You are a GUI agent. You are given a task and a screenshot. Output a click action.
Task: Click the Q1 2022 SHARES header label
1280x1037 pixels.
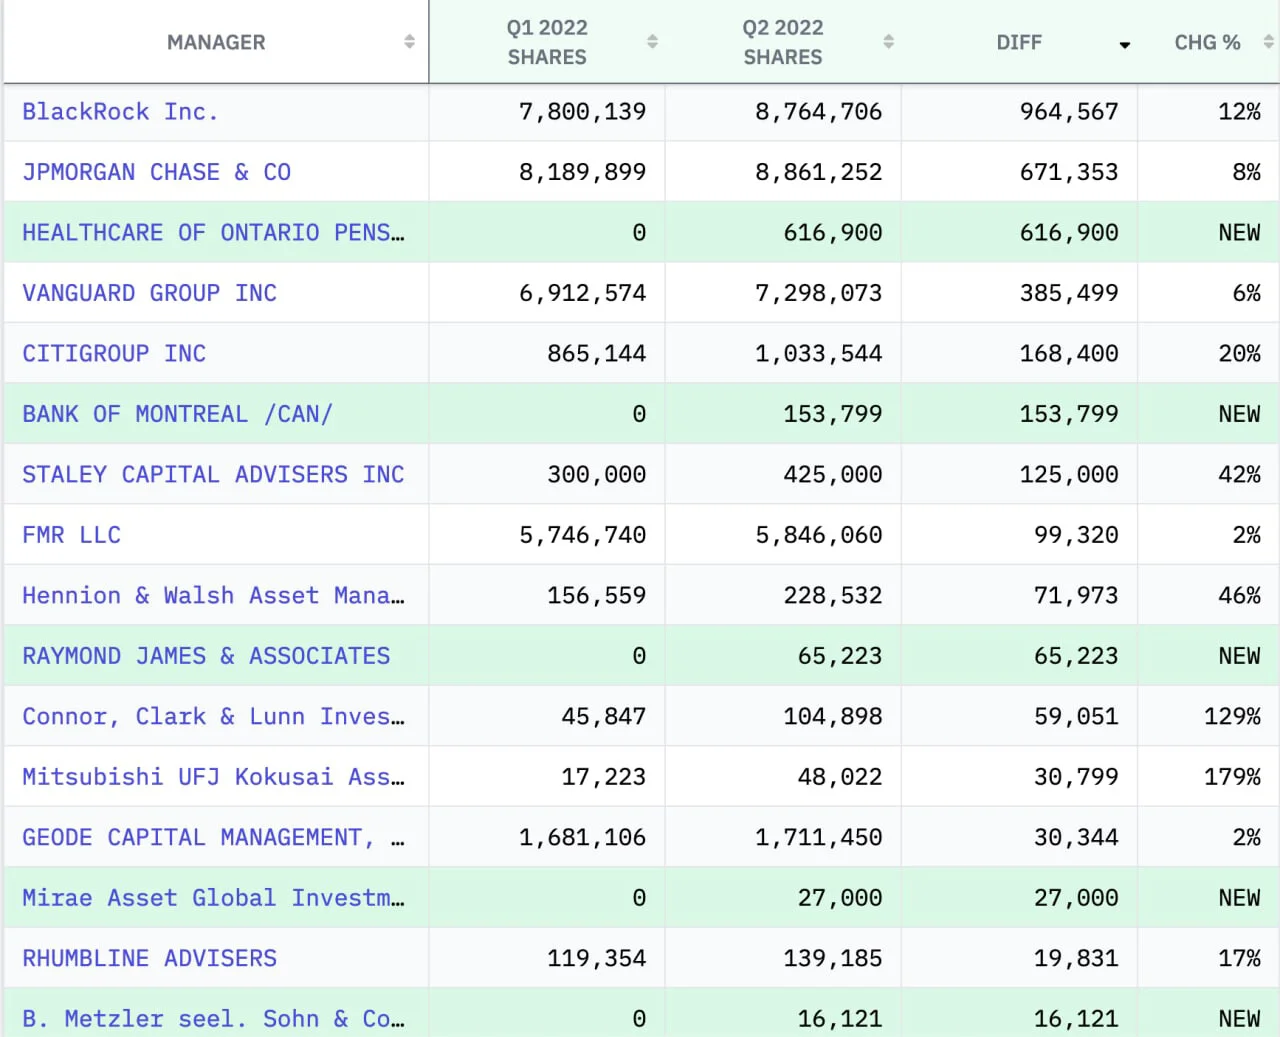coord(547,42)
